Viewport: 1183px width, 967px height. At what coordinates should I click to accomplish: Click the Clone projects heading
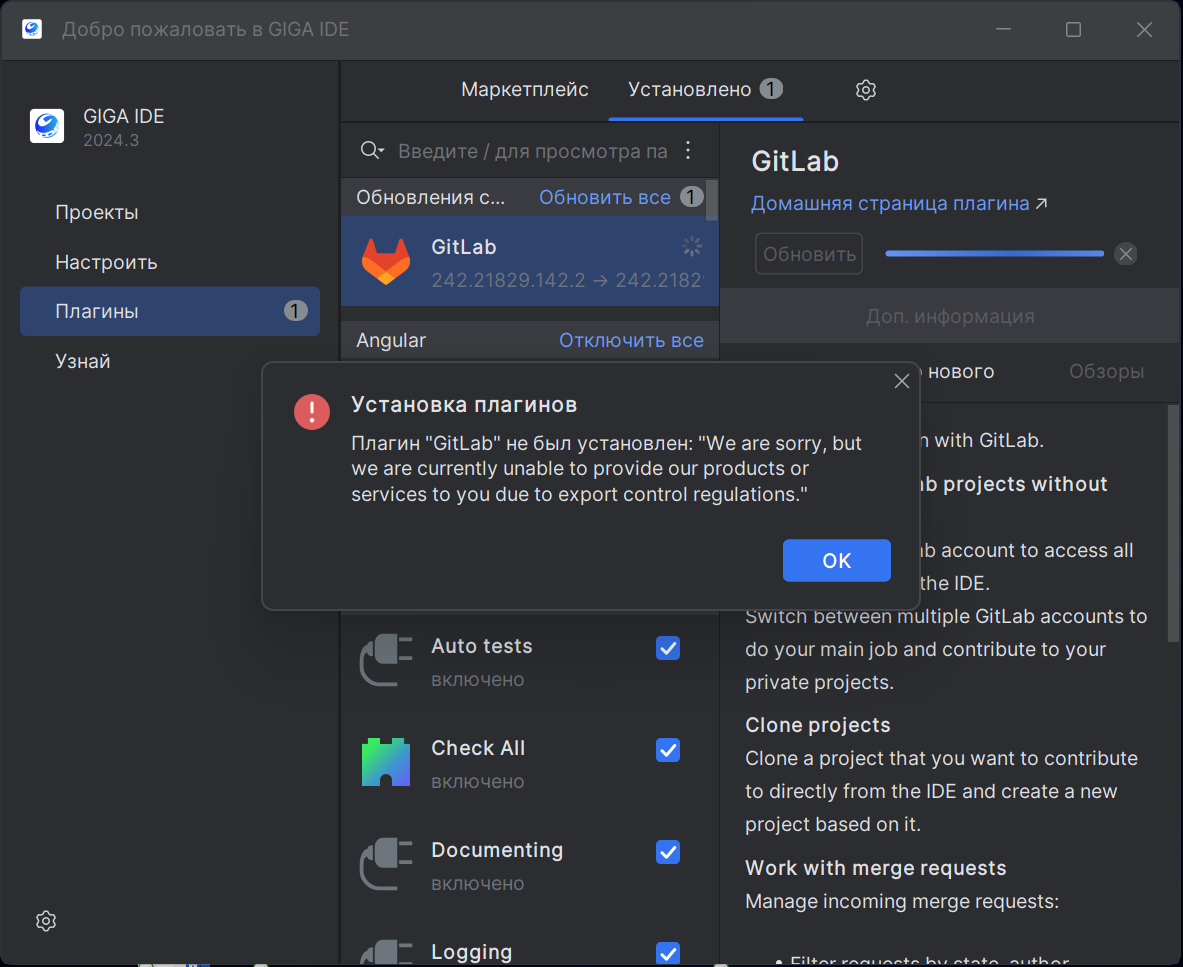(817, 725)
